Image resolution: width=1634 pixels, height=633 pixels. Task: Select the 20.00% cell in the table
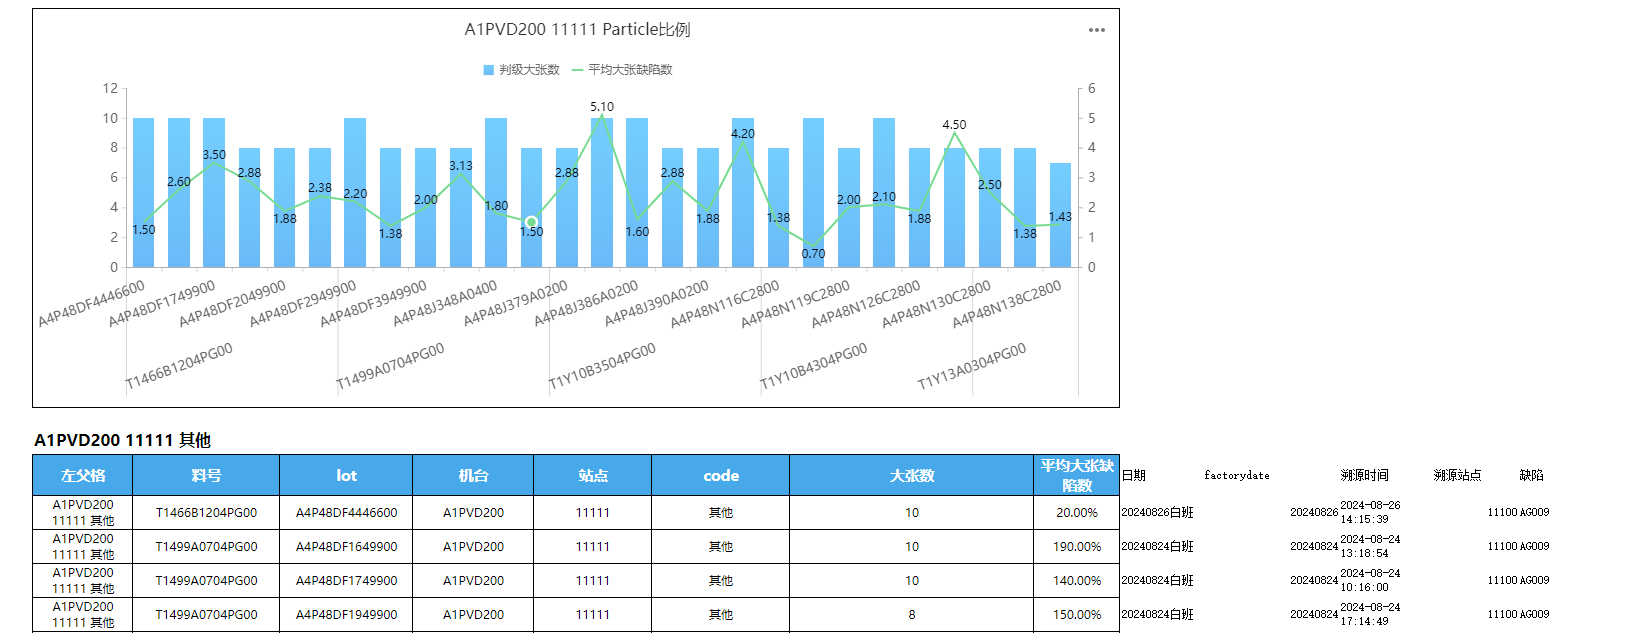click(1077, 513)
